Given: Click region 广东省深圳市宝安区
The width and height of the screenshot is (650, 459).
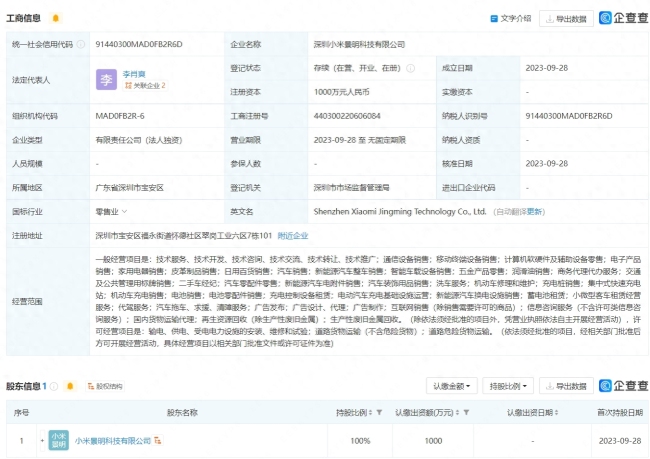Looking at the screenshot, I should (x=130, y=188).
